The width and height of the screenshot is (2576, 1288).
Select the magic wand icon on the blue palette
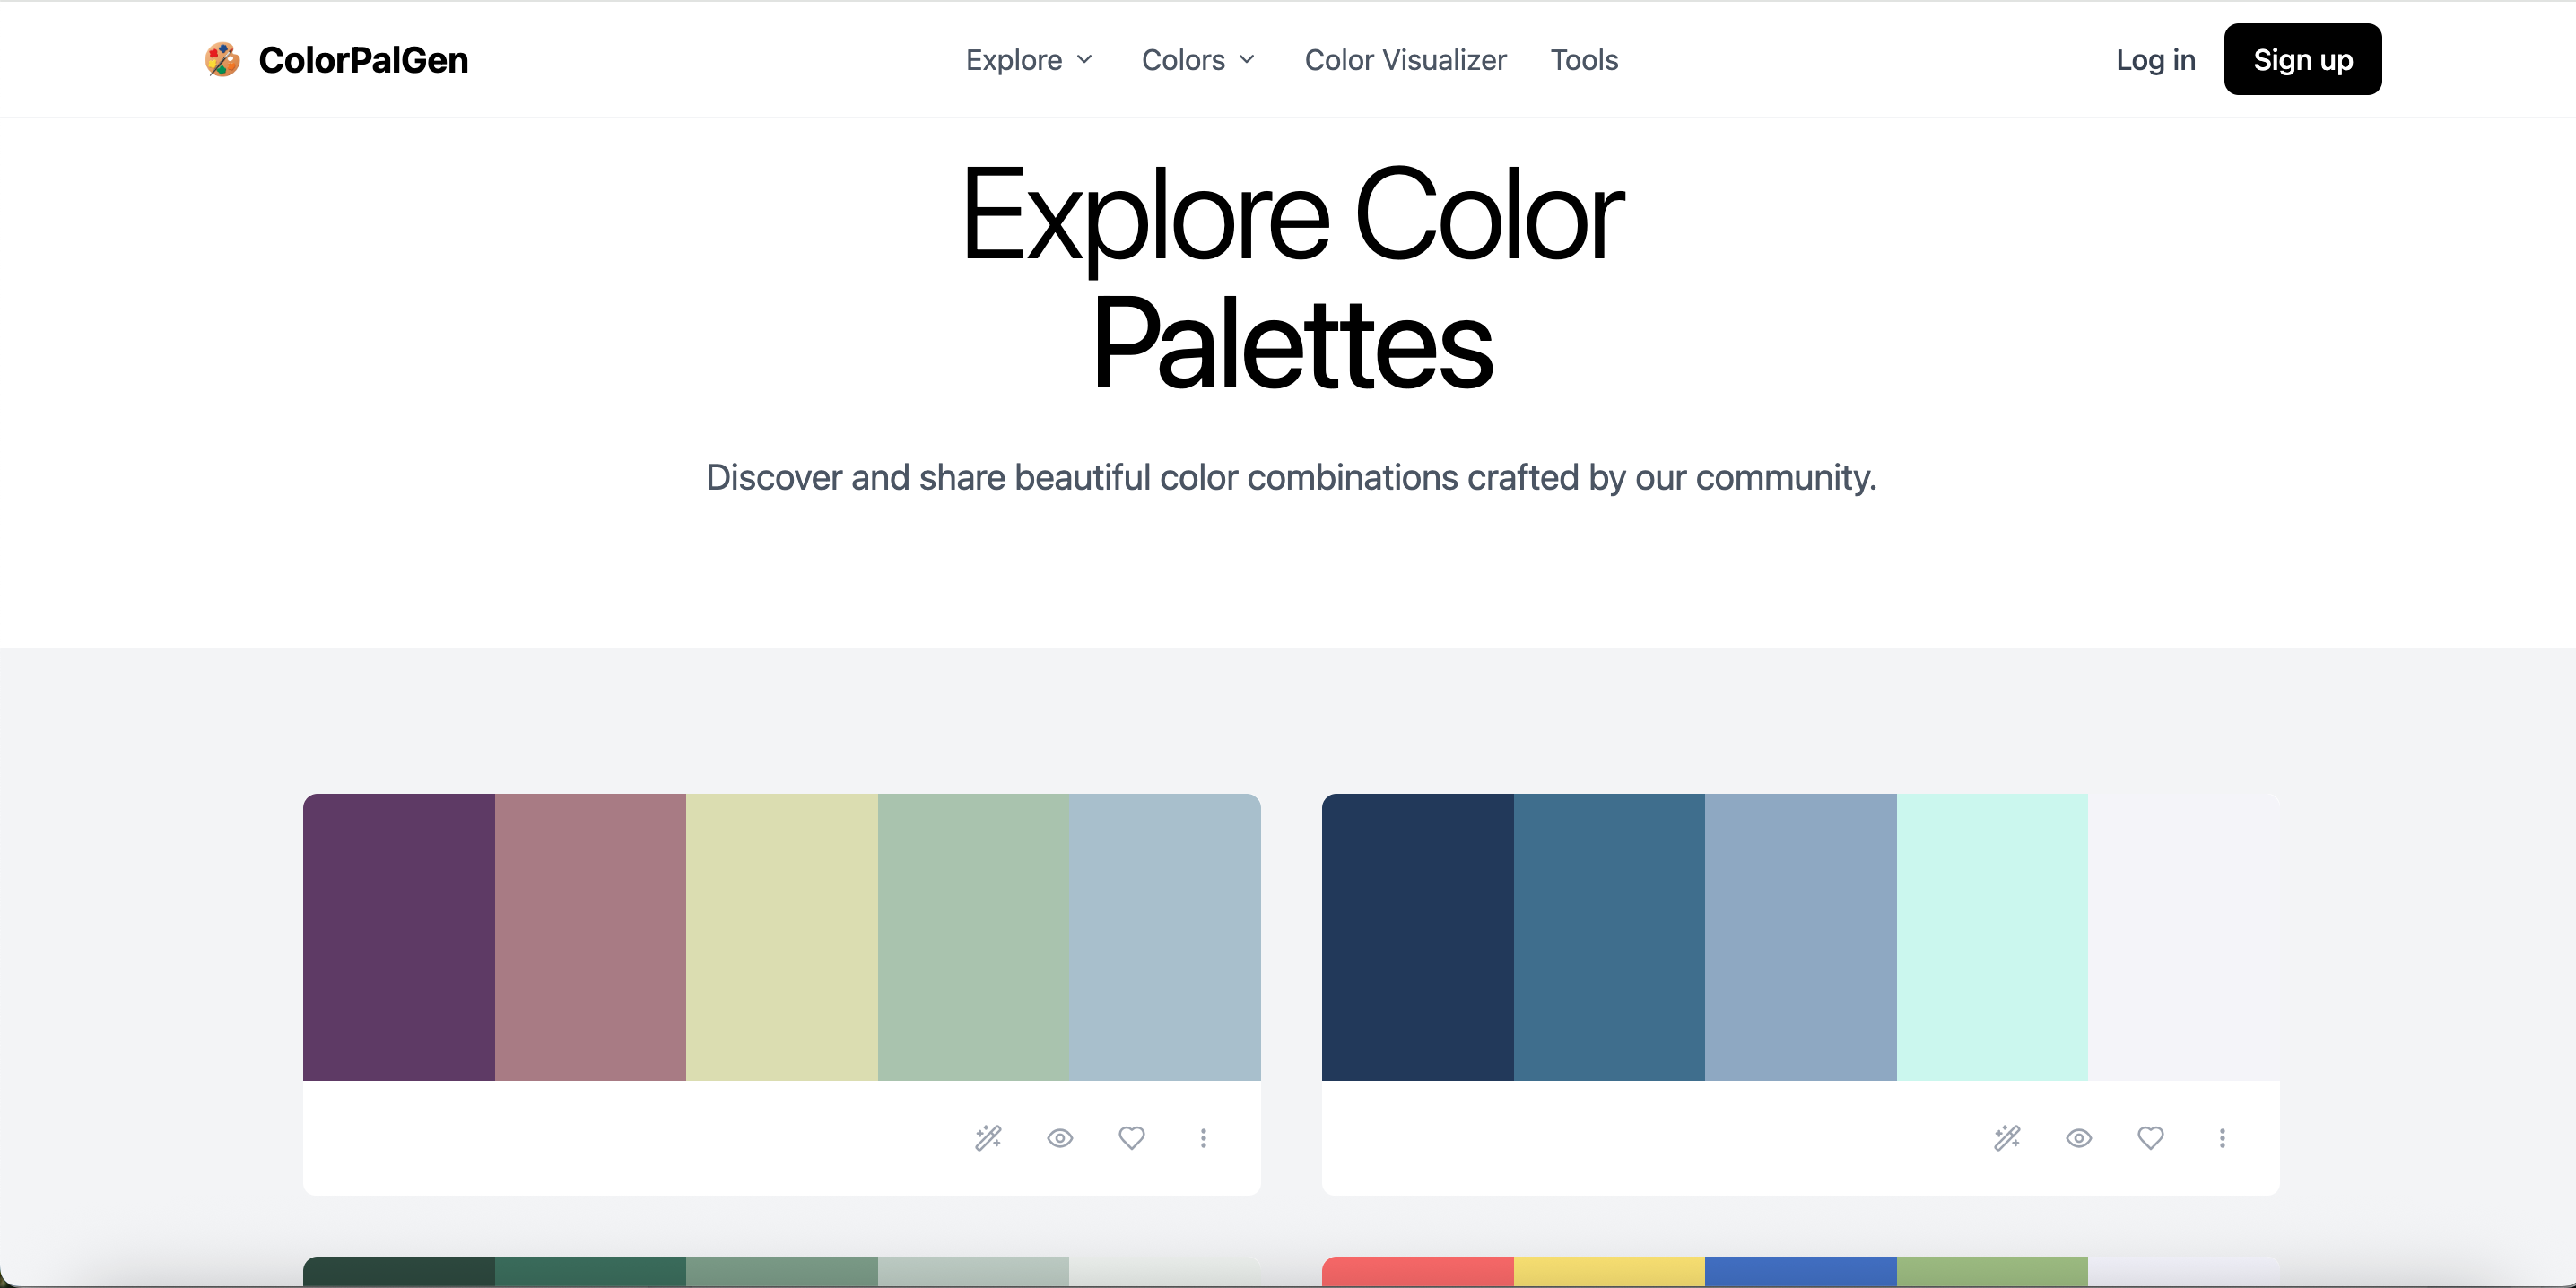(2006, 1138)
